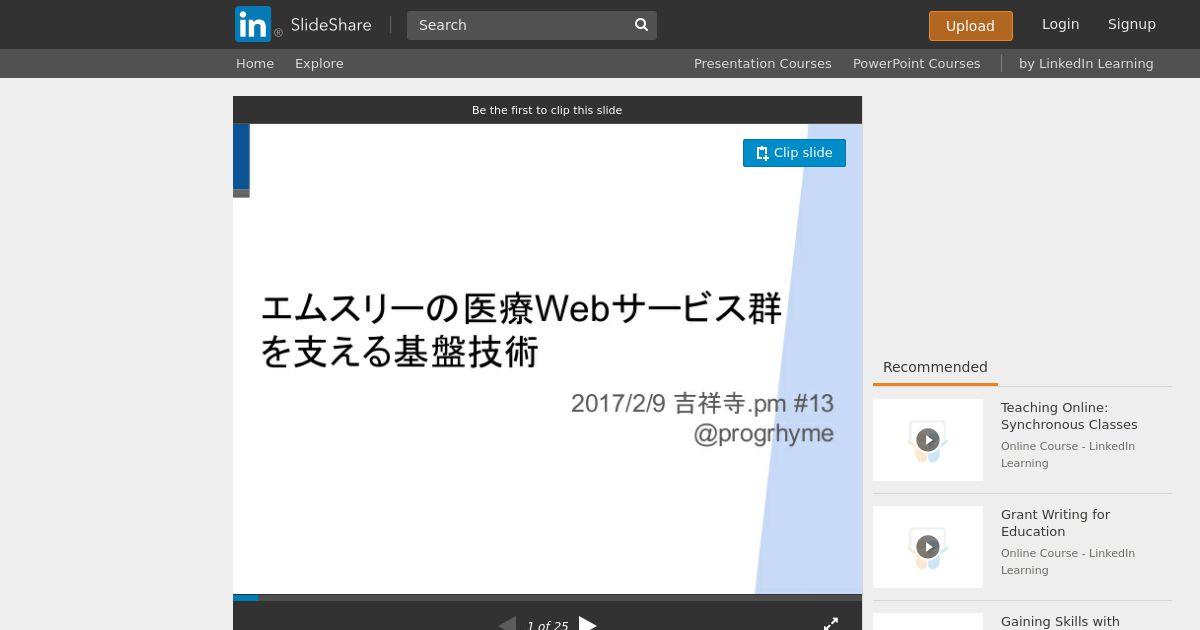Go to next slide arrow
The image size is (1200, 630).
pyautogui.click(x=588, y=624)
